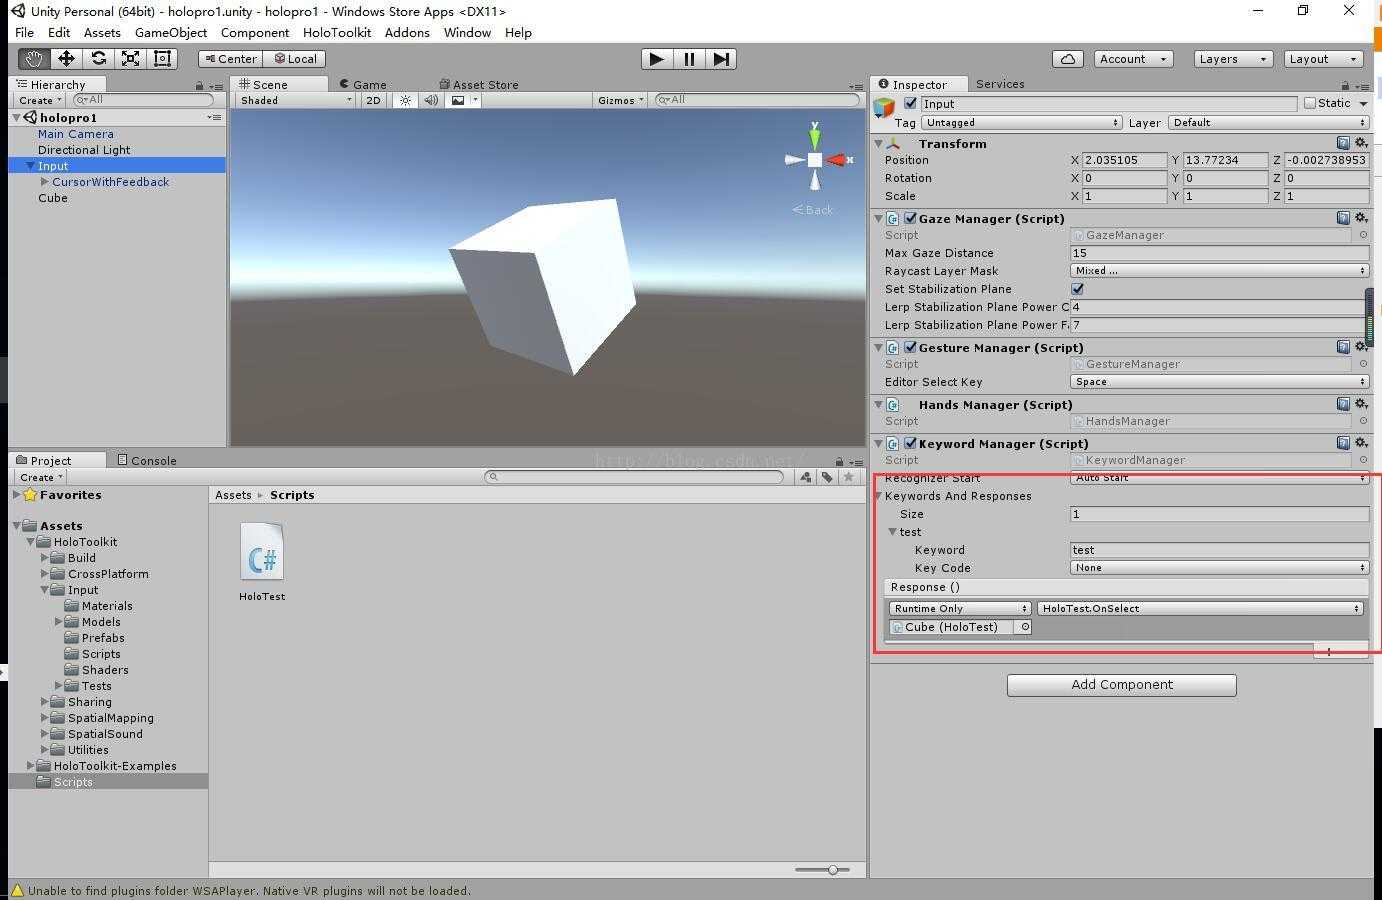Open the GameObject menu

pos(171,32)
